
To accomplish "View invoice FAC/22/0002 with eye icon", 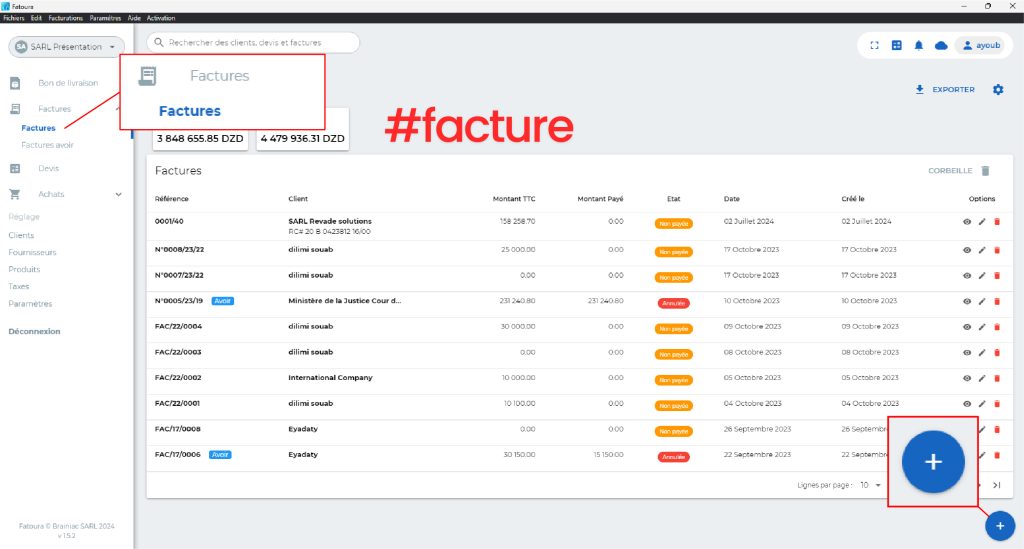I will click(967, 378).
